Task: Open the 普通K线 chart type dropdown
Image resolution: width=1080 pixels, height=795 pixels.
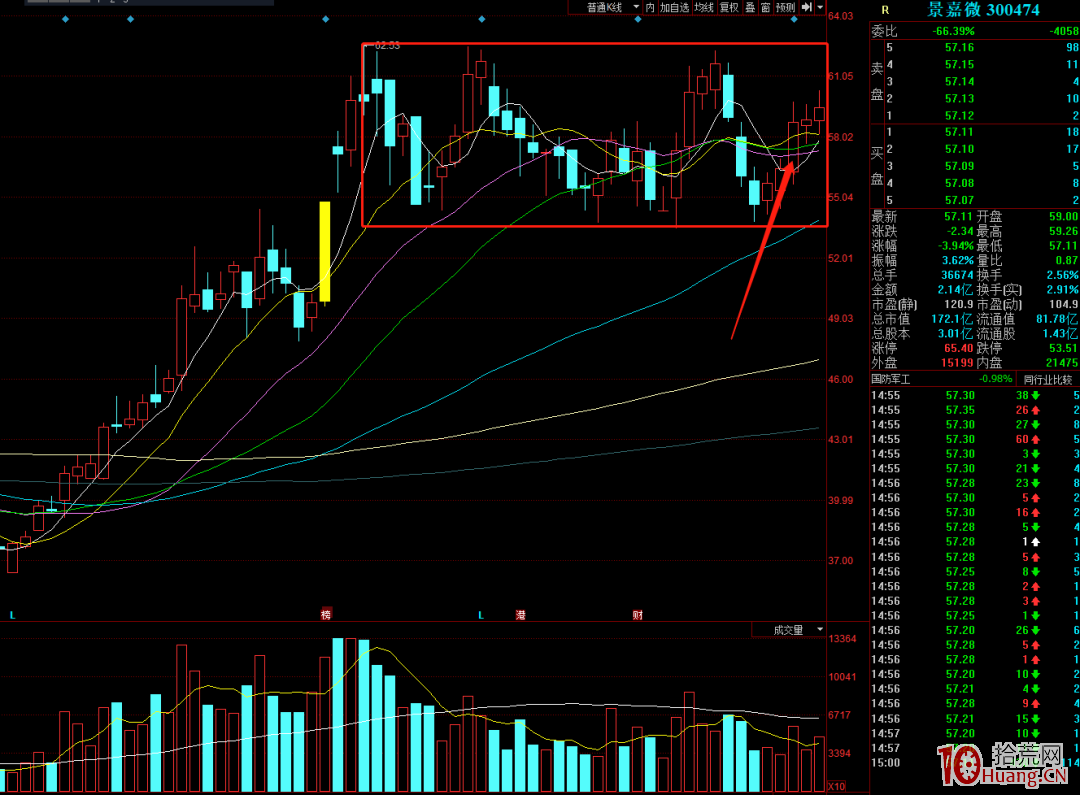Action: click(612, 8)
